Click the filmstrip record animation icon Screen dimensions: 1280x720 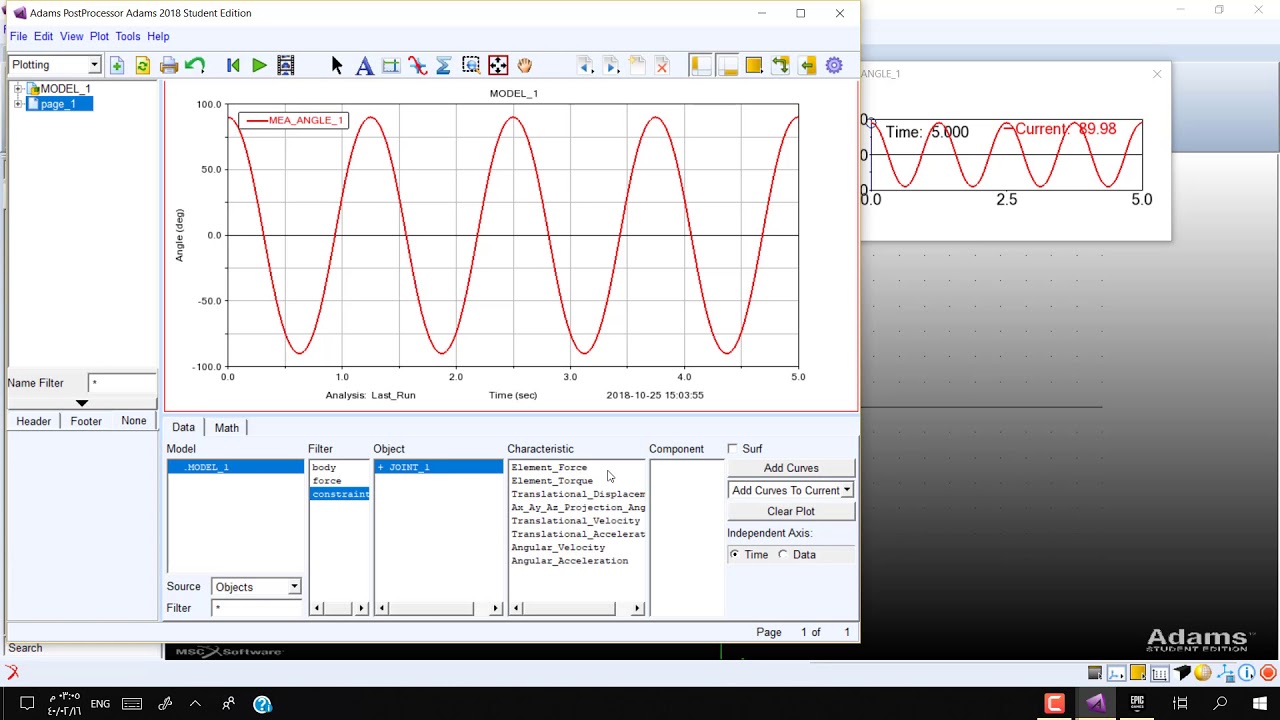coord(286,65)
